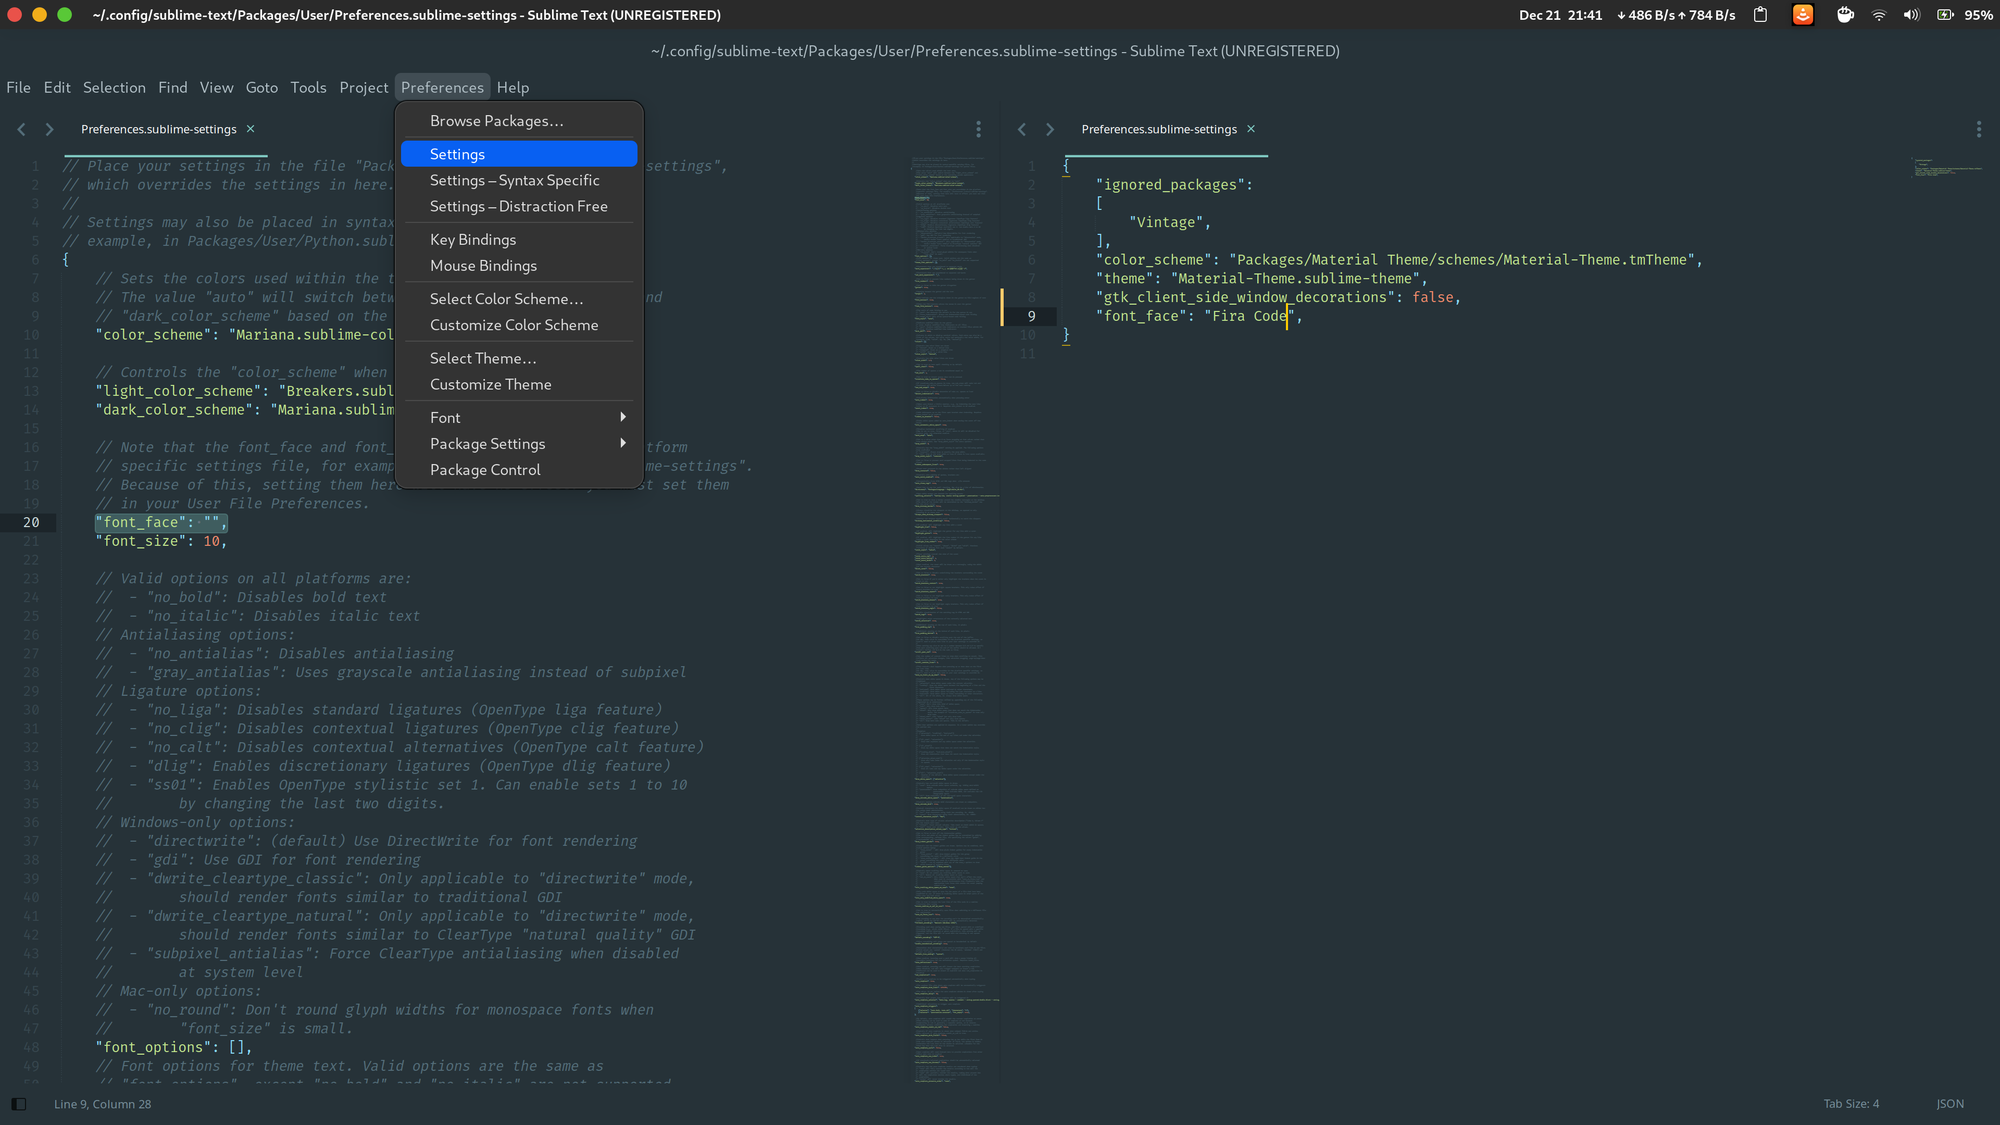
Task: Click "ignored_packages" key in right pane
Action: coord(1170,185)
